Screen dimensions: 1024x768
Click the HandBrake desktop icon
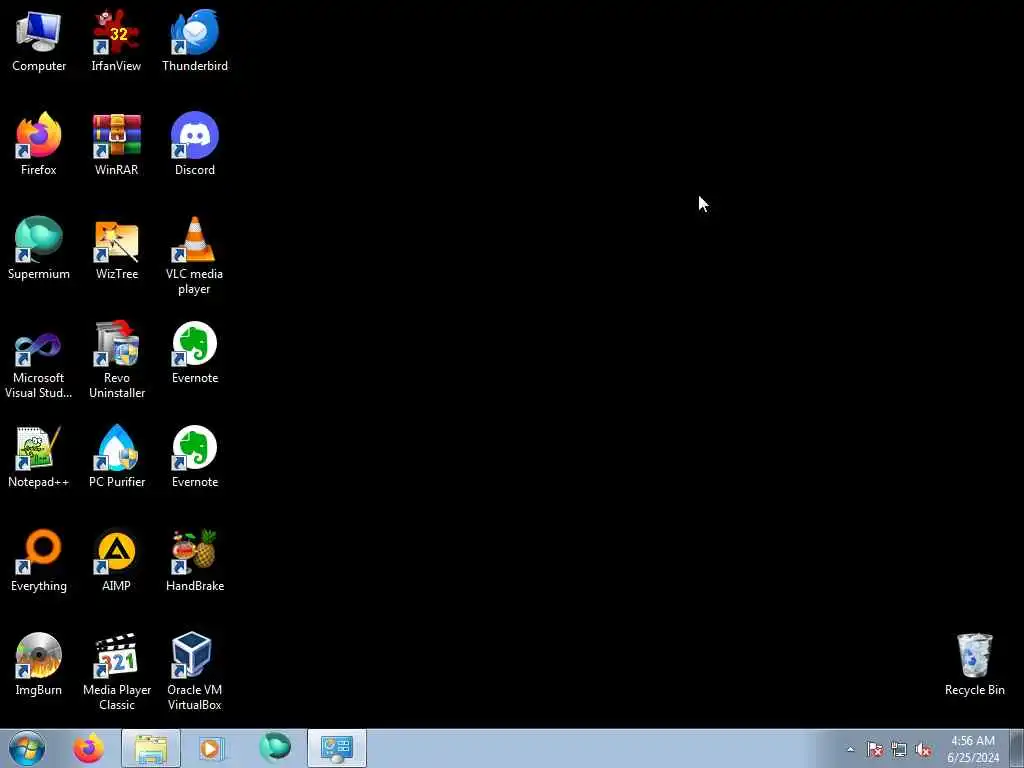(x=195, y=560)
